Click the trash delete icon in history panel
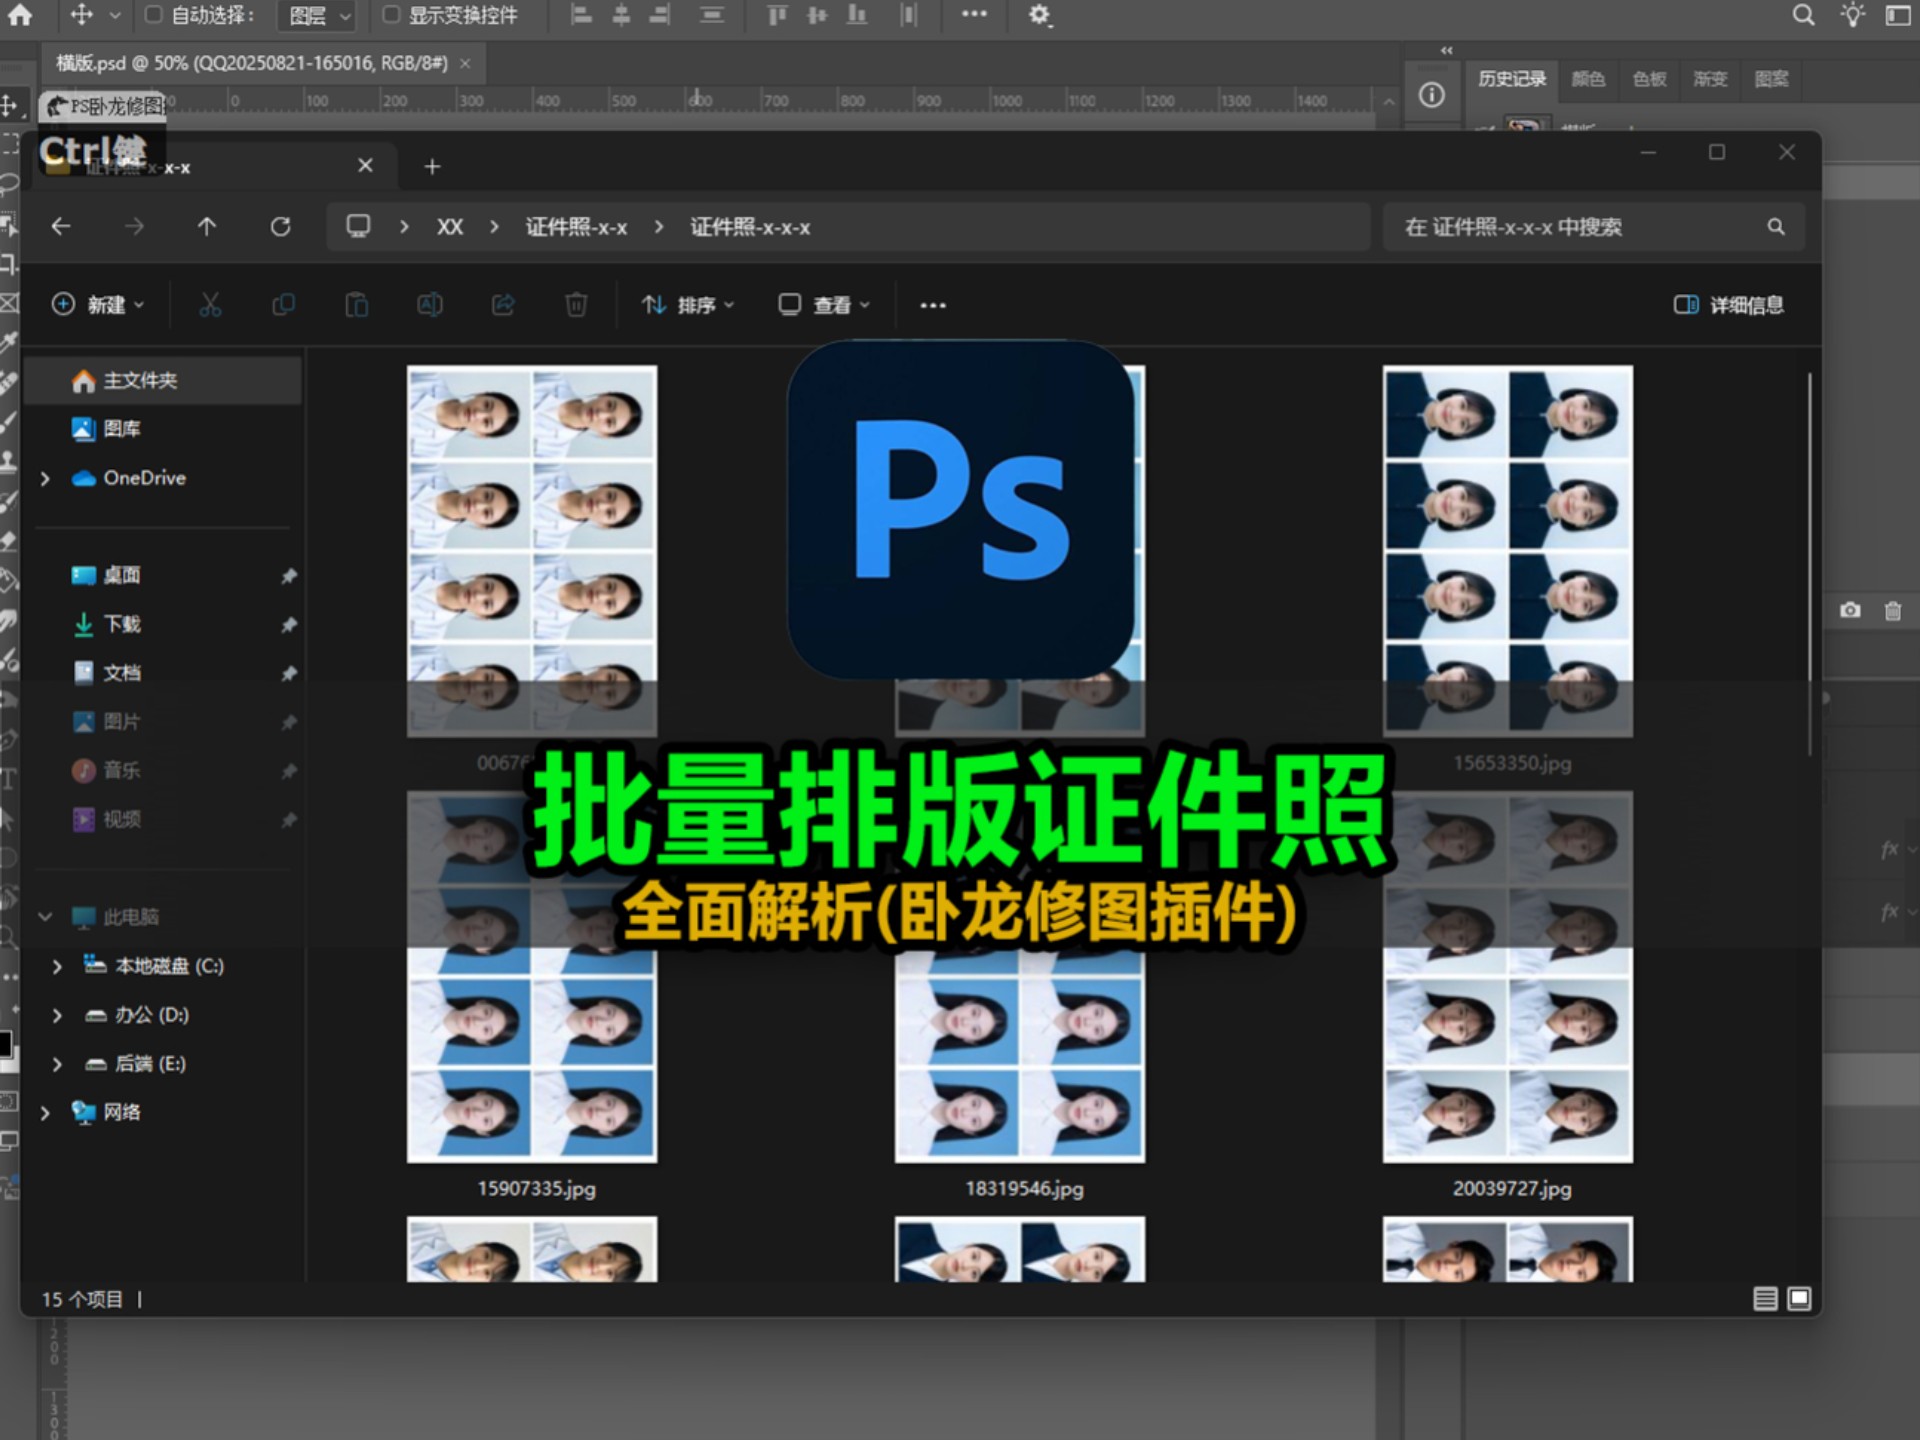This screenshot has width=1920, height=1440. (x=1893, y=611)
